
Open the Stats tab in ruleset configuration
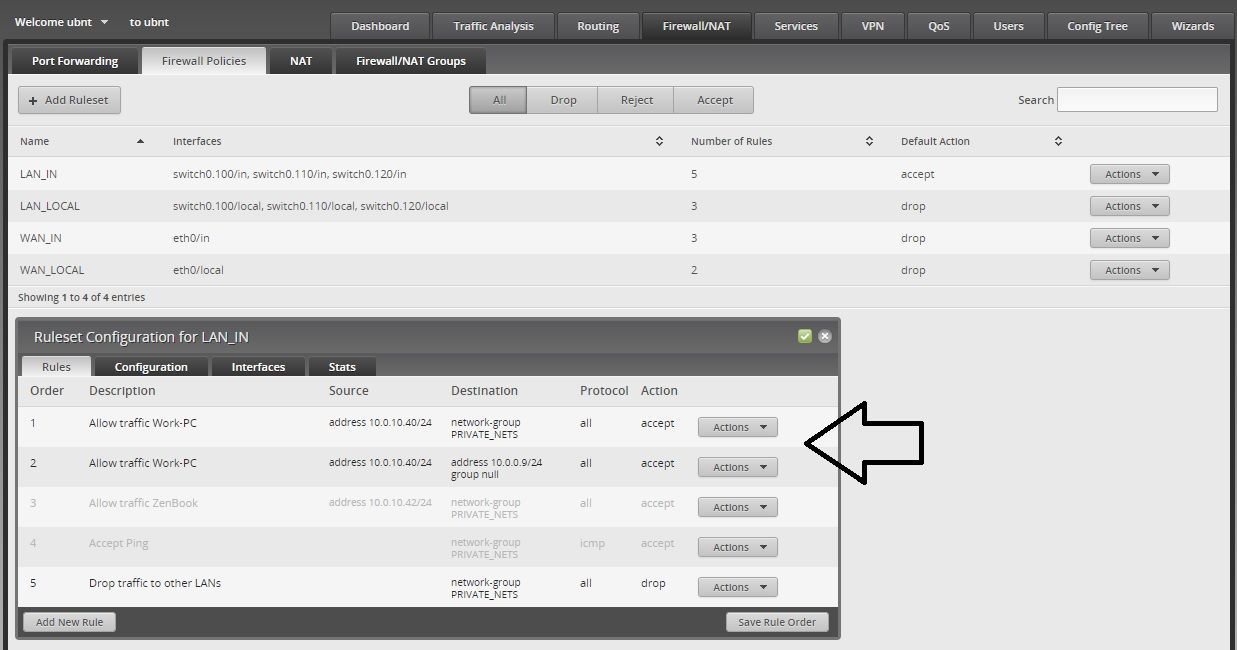(342, 367)
